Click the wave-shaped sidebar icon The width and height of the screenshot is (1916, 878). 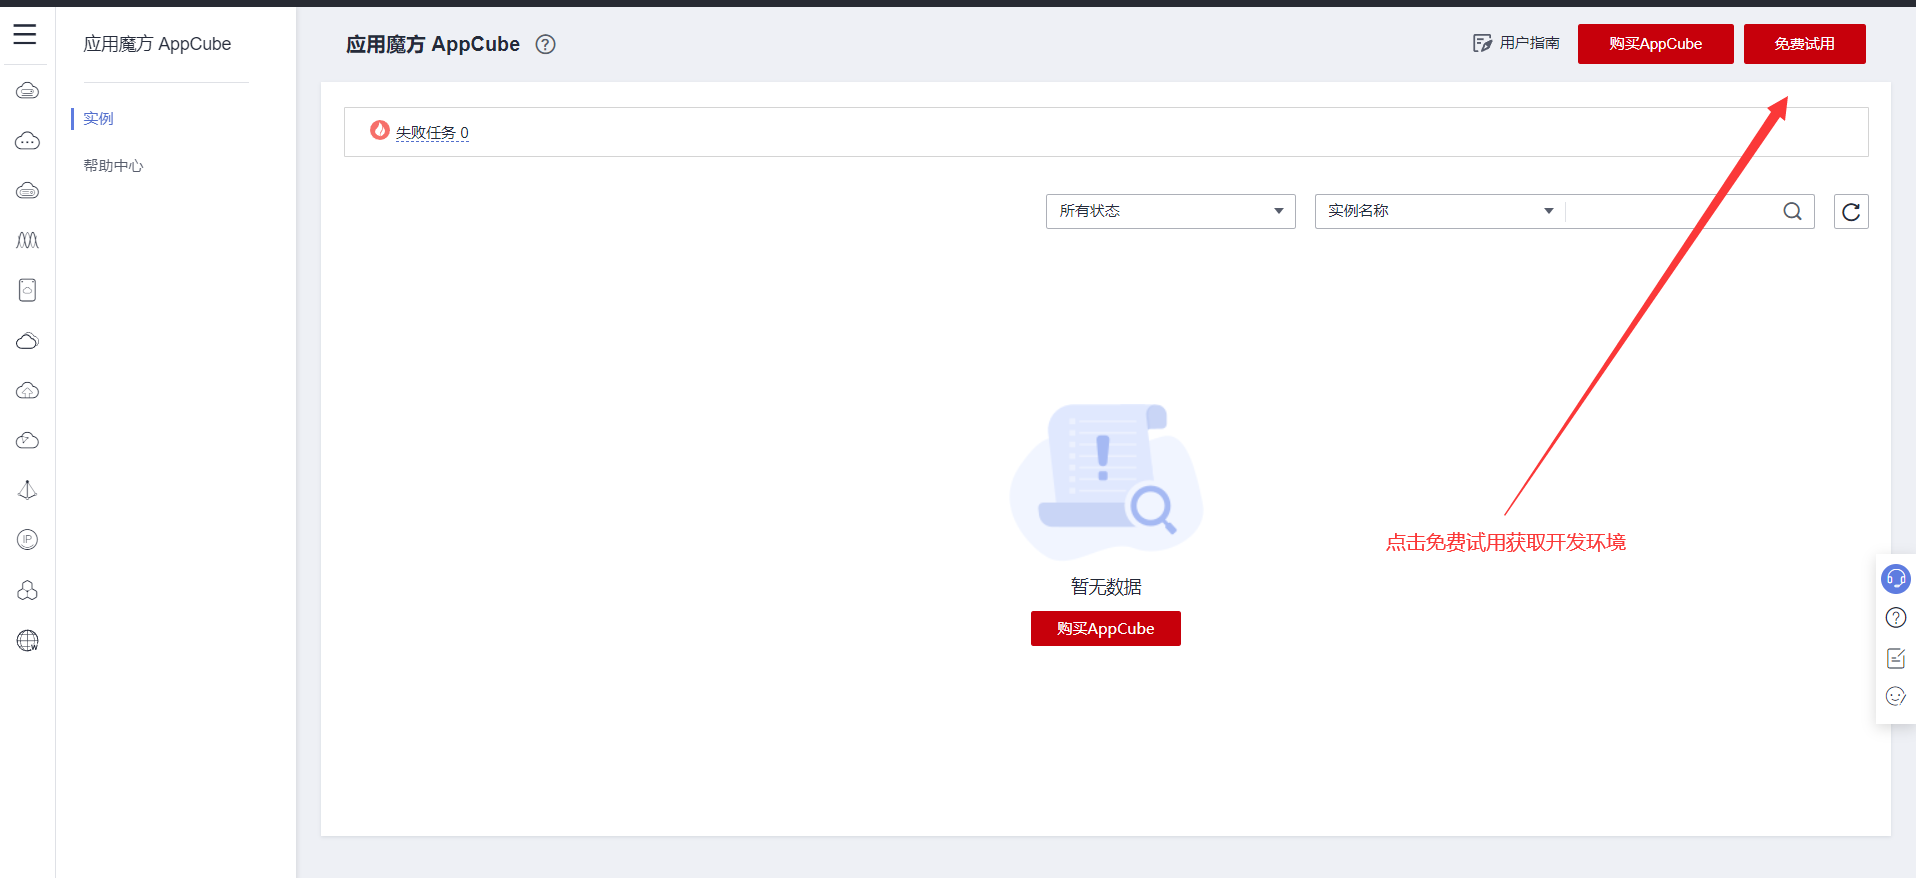click(28, 240)
